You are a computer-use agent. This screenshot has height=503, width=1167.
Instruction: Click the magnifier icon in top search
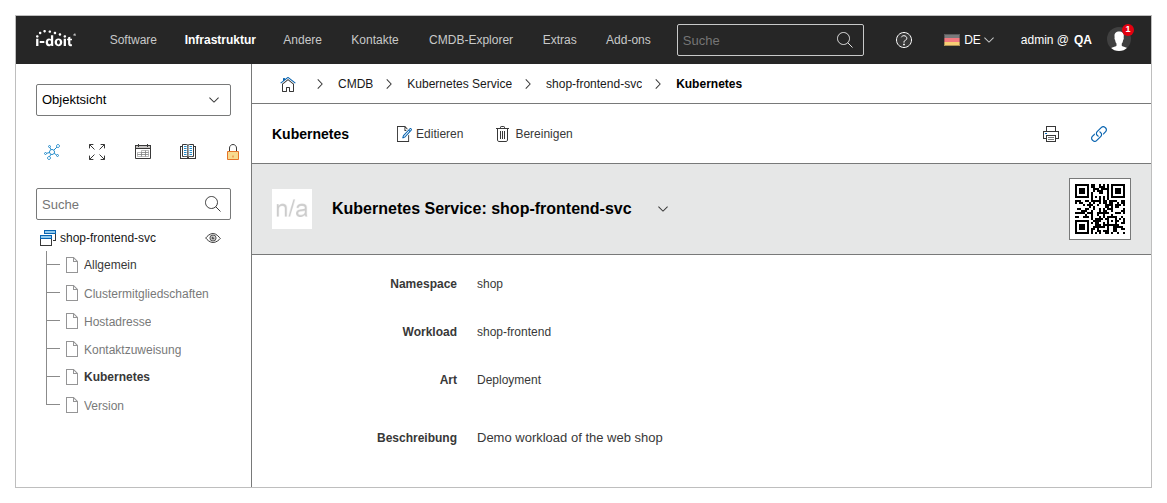click(845, 39)
